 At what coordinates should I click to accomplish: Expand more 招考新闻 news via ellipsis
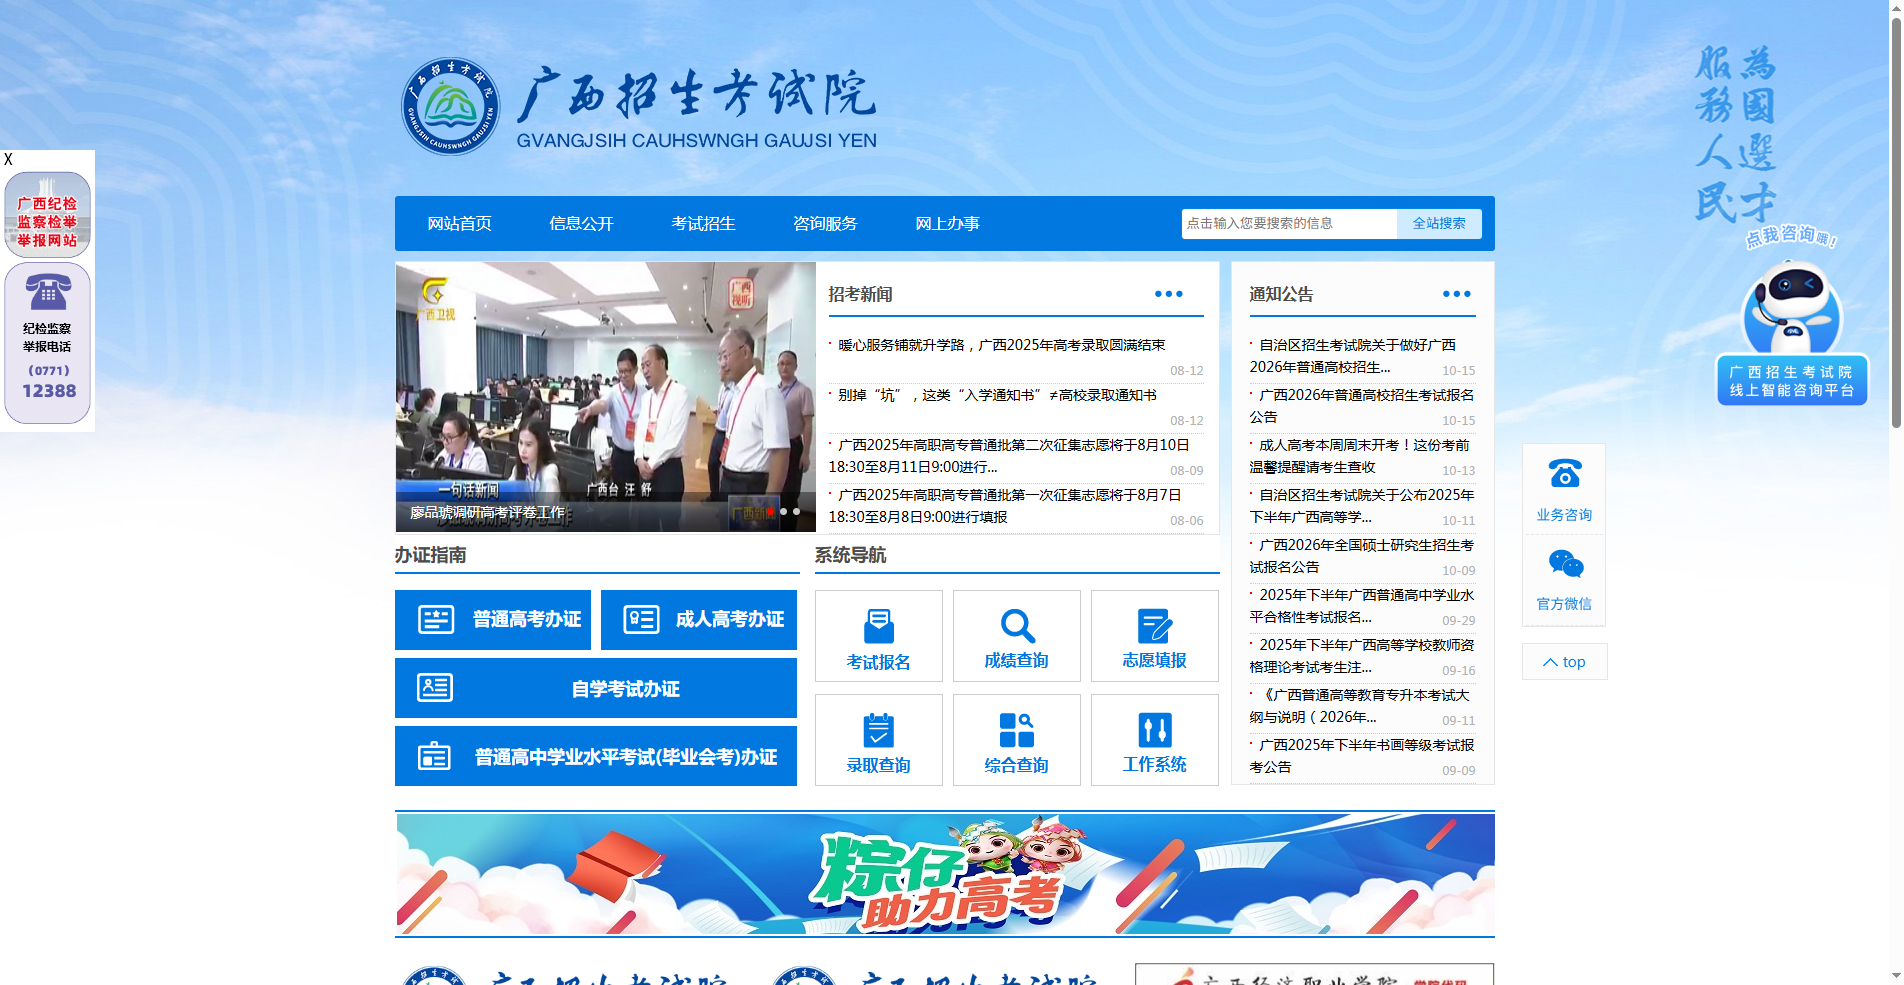1169,293
